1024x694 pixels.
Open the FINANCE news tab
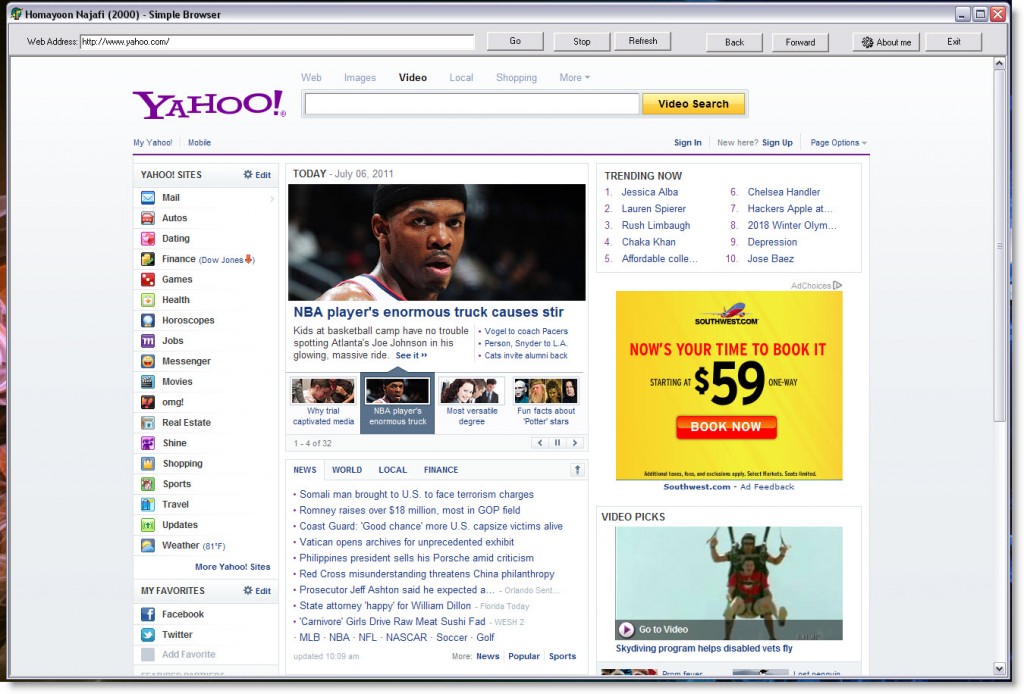(x=441, y=470)
